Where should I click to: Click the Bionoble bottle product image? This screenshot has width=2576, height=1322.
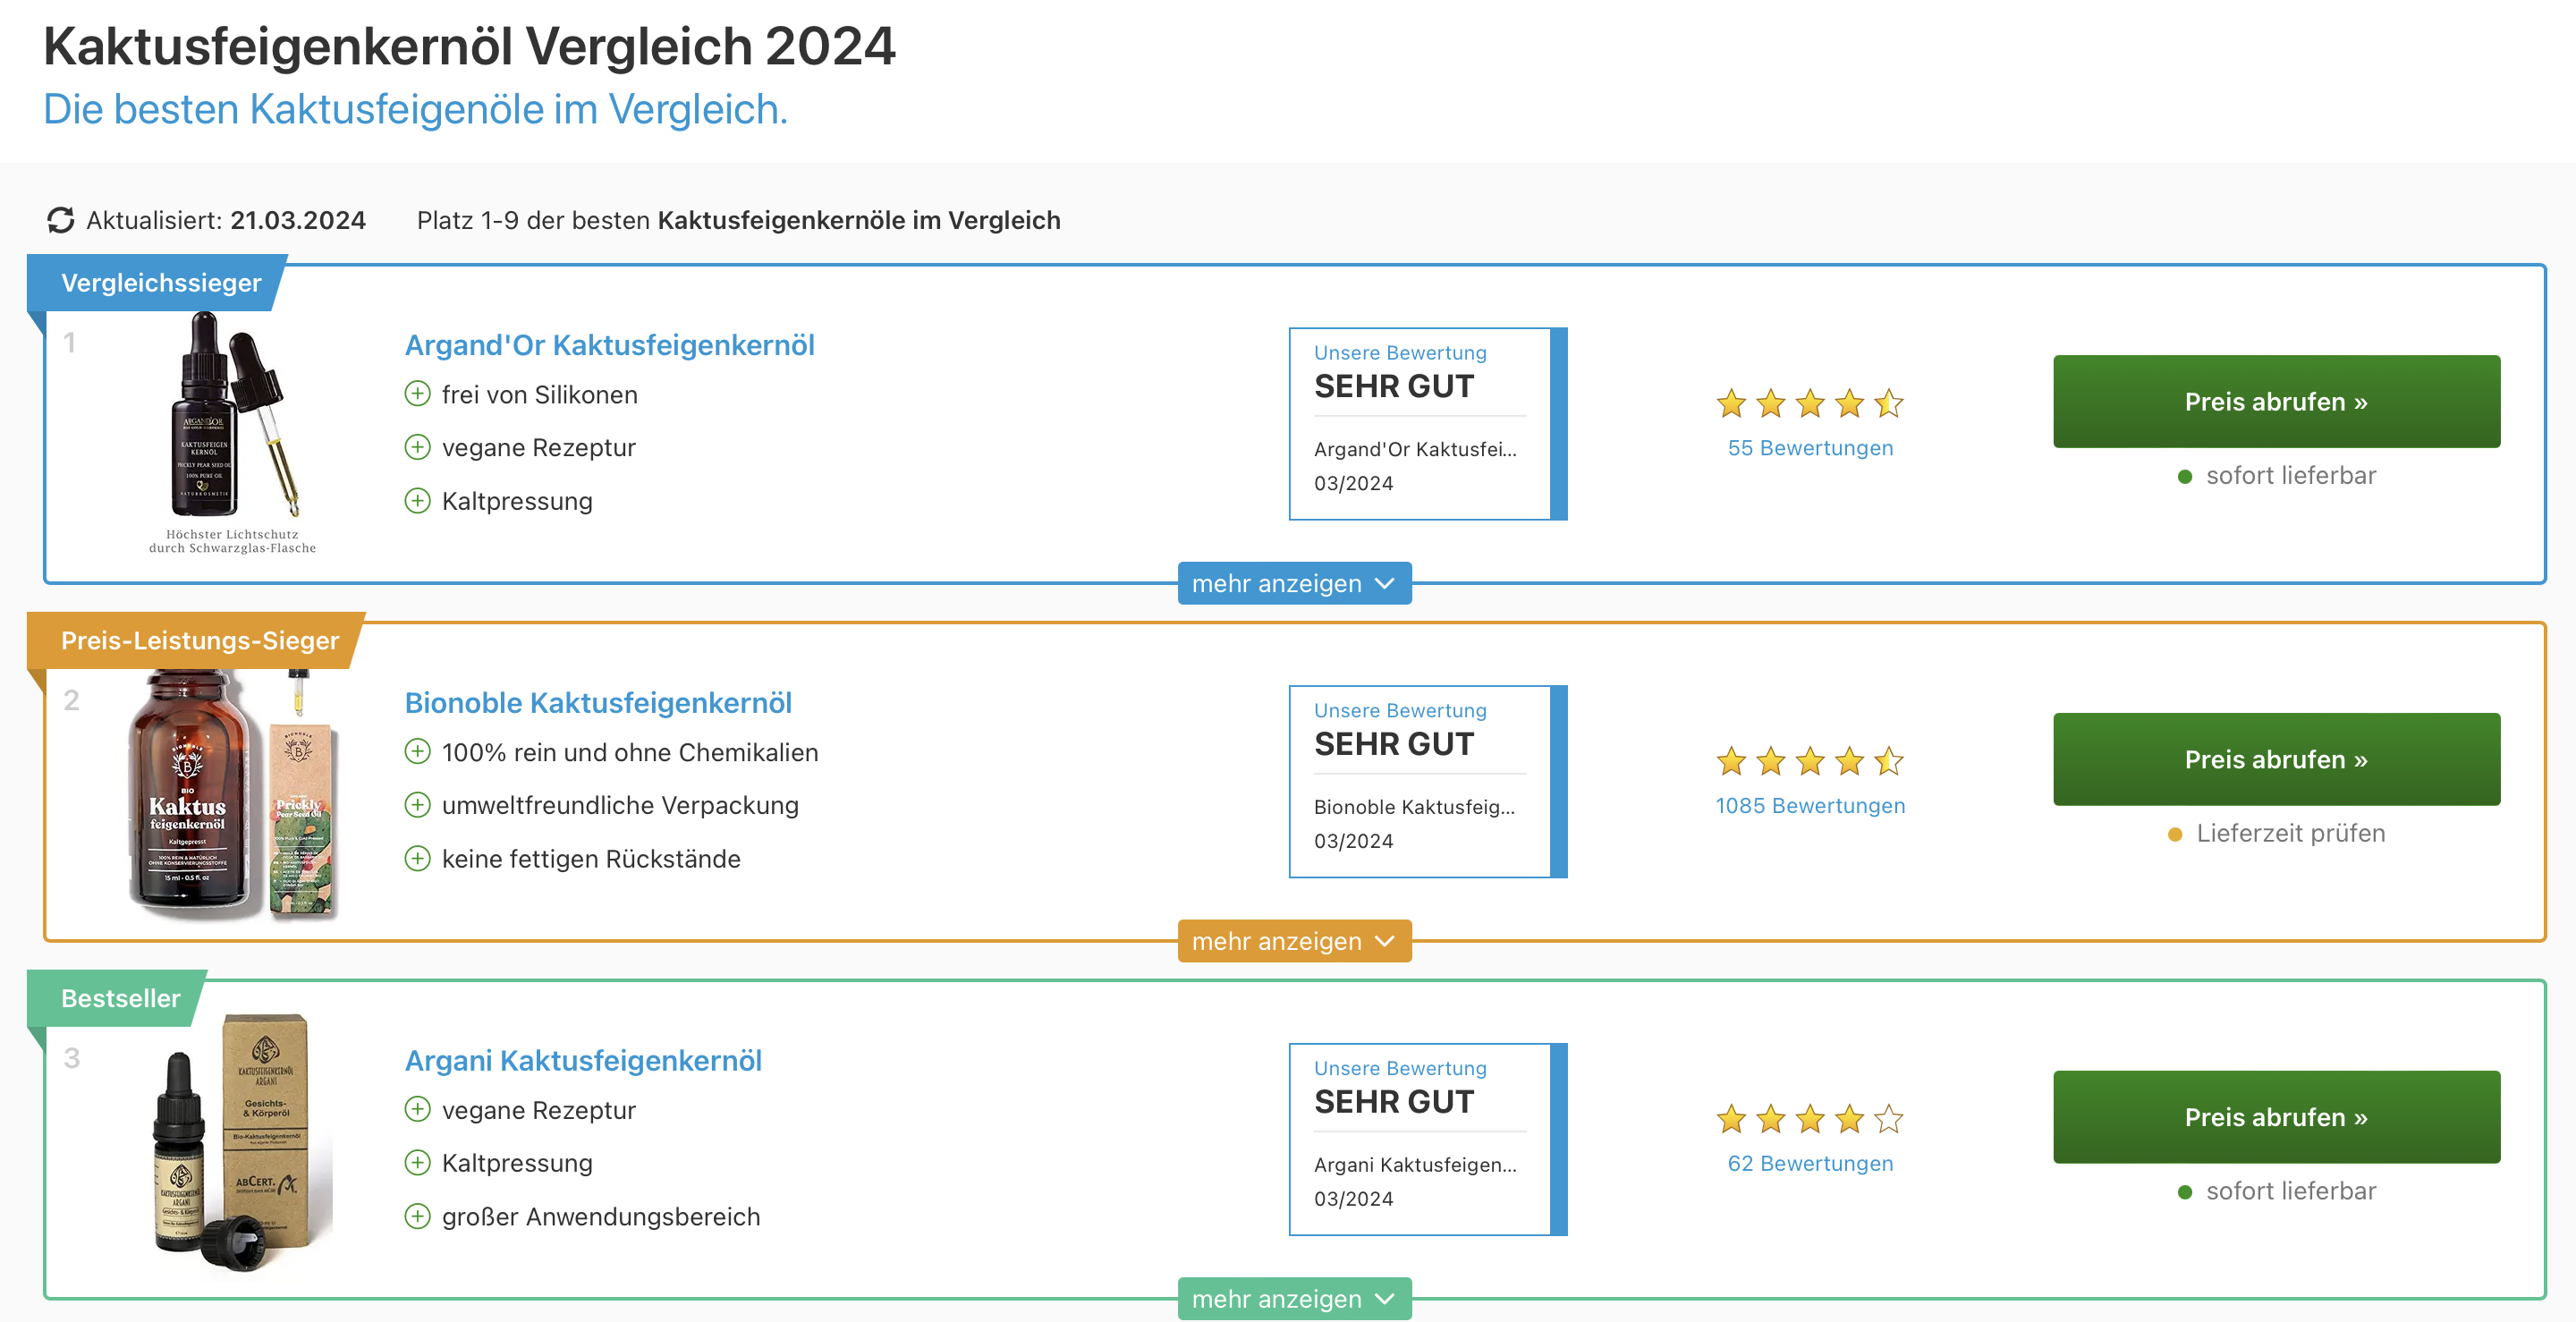233,795
